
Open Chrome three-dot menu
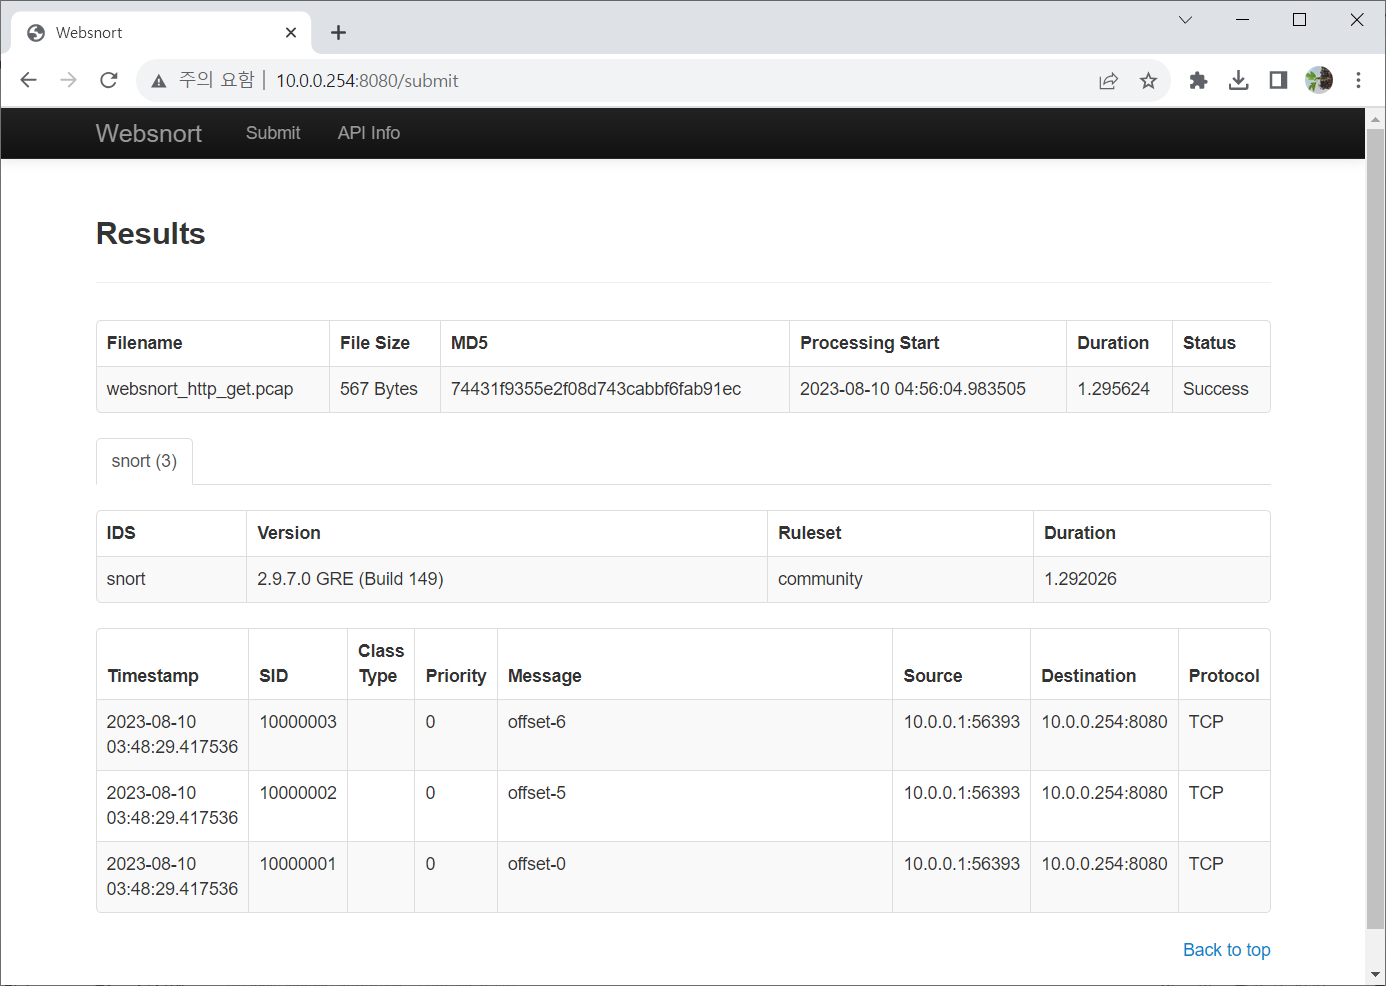point(1358,80)
